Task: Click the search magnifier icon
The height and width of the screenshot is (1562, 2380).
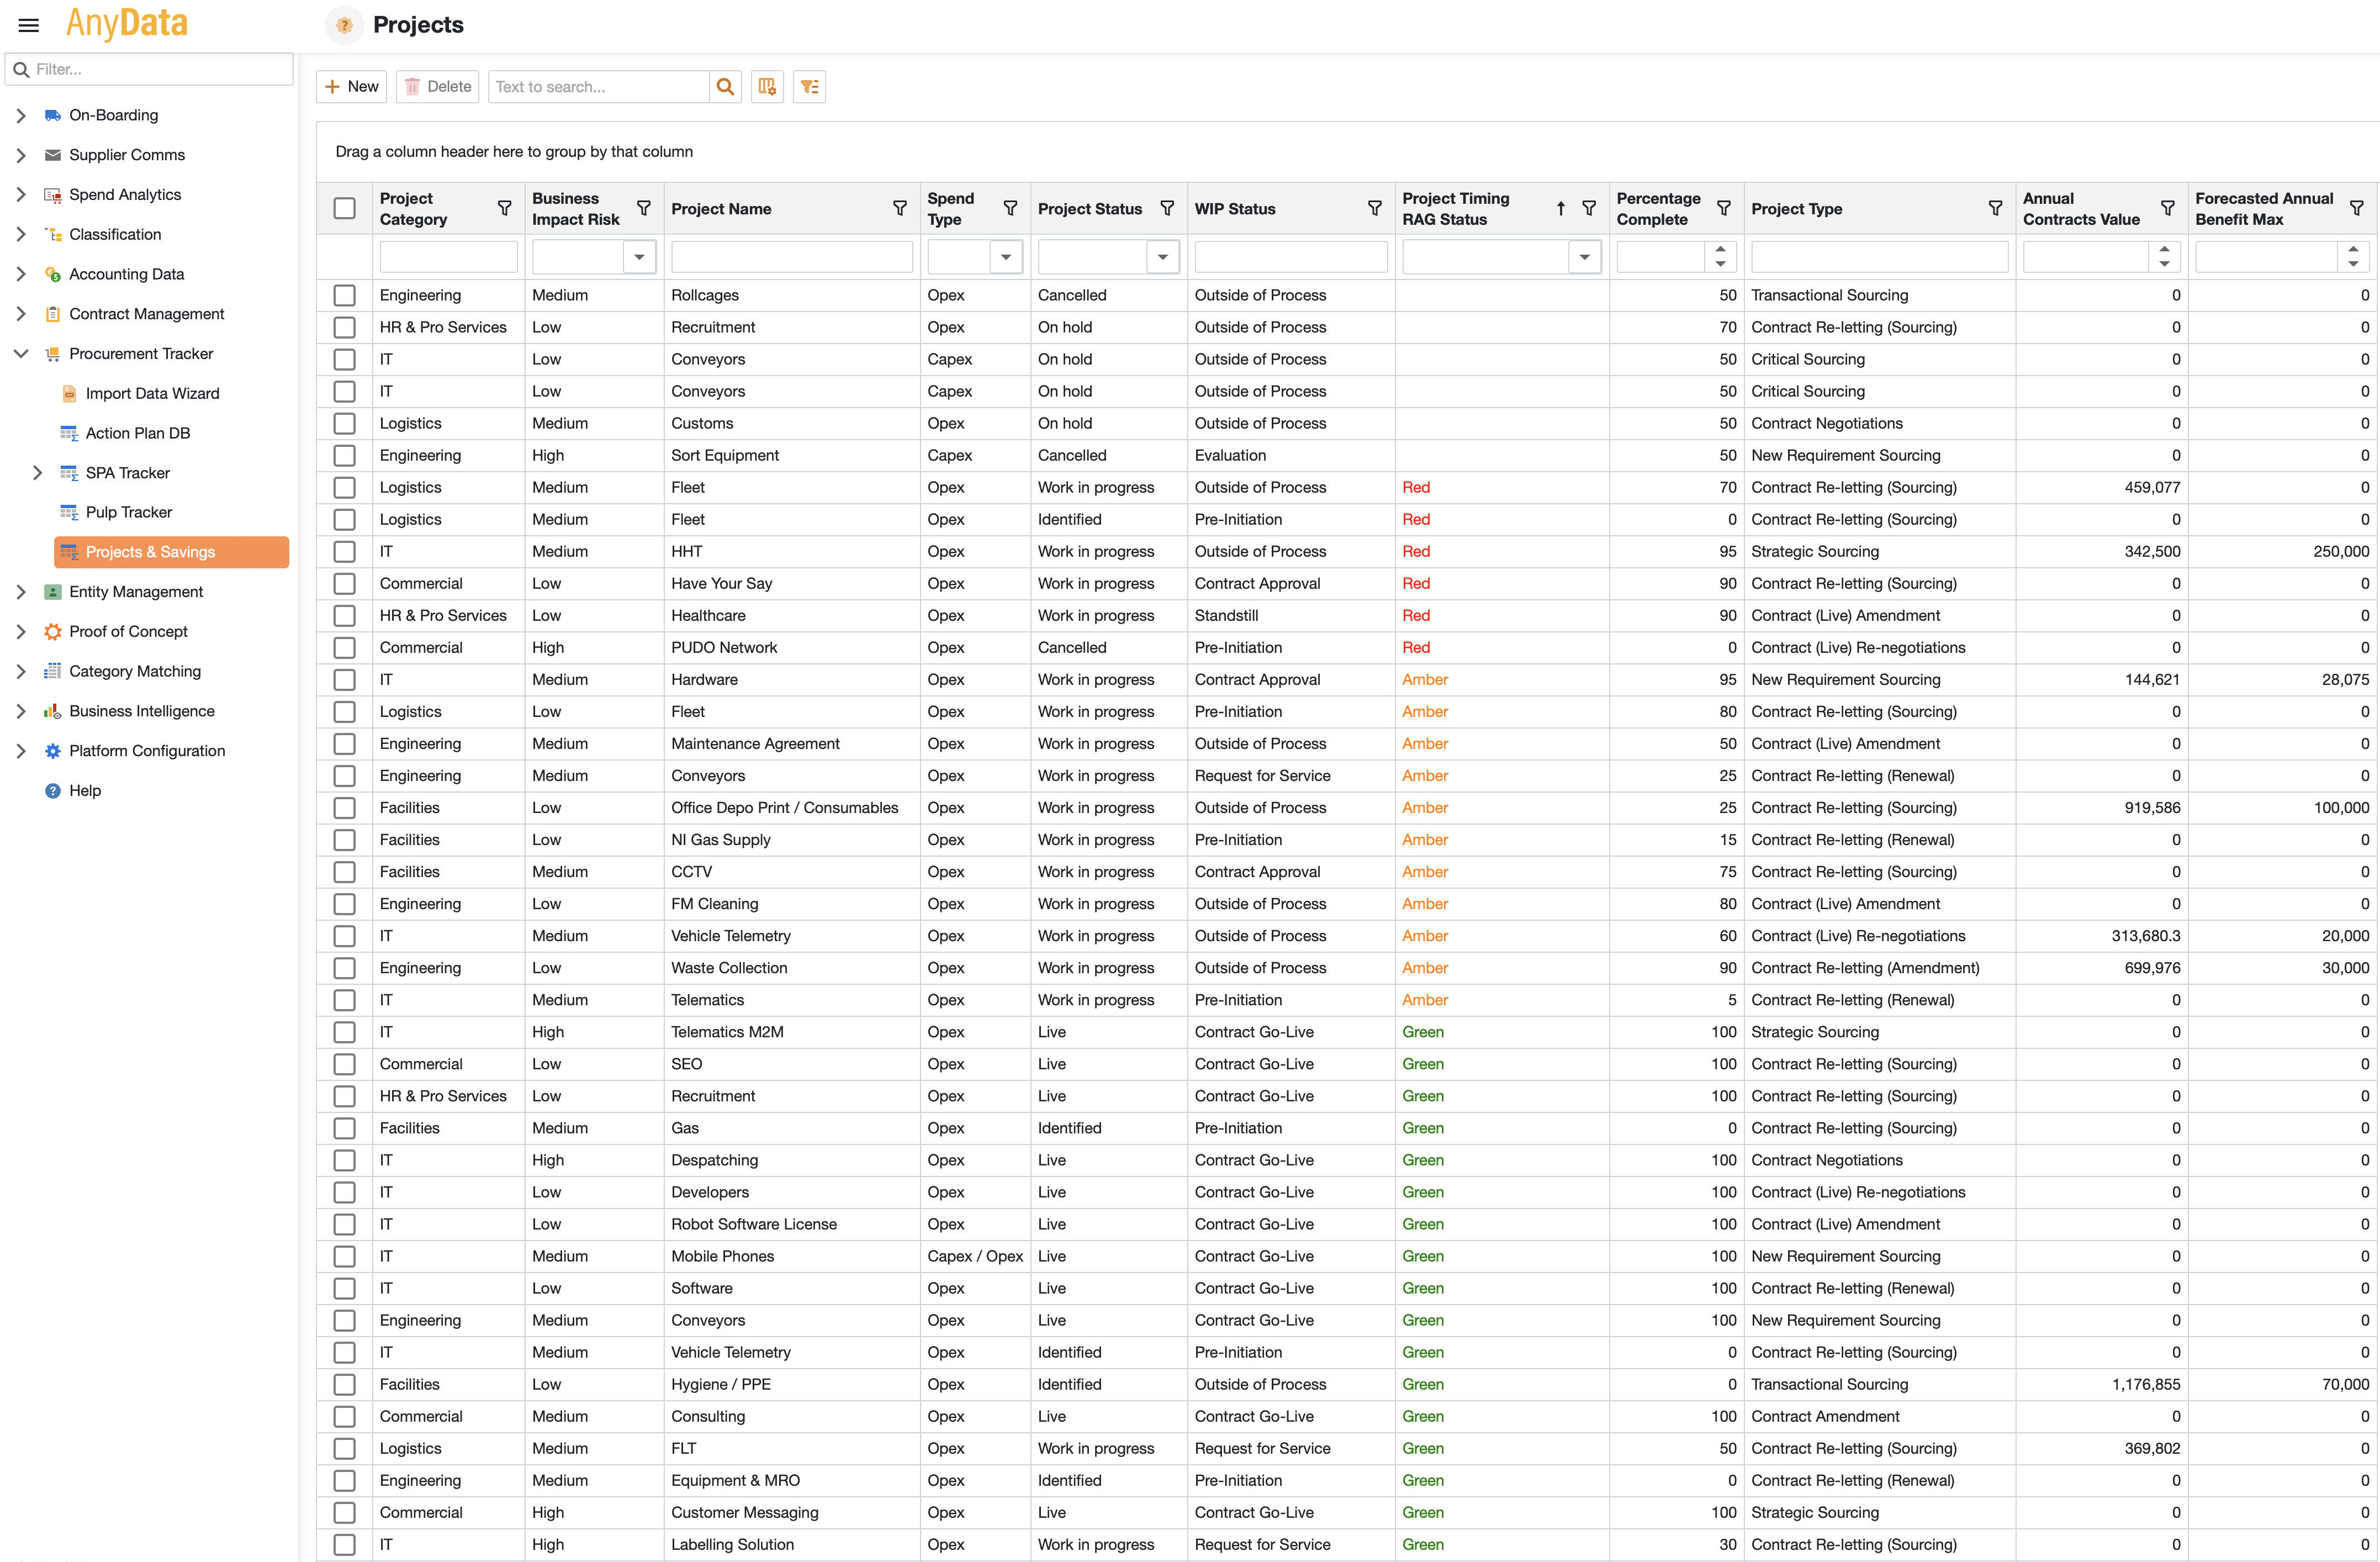Action: tap(725, 87)
